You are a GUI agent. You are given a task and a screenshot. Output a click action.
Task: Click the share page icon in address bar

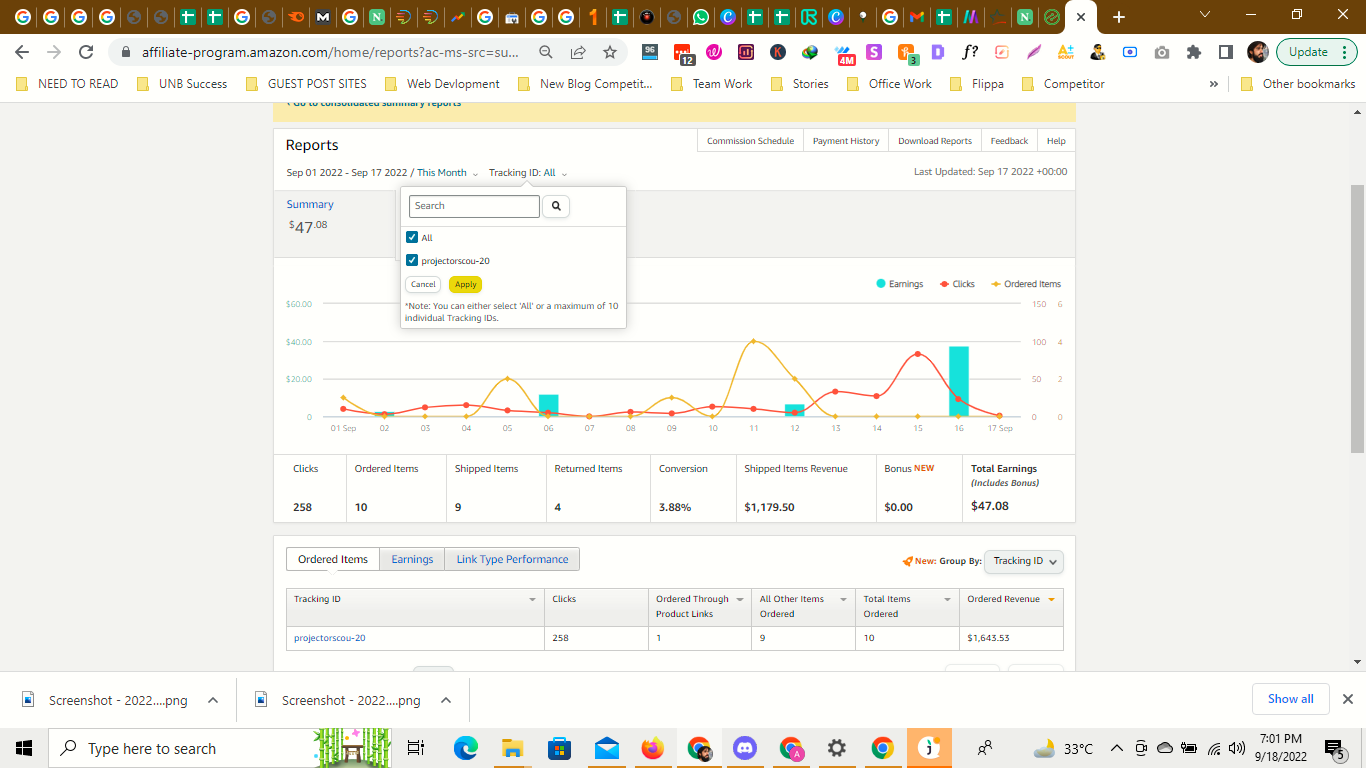[x=578, y=52]
